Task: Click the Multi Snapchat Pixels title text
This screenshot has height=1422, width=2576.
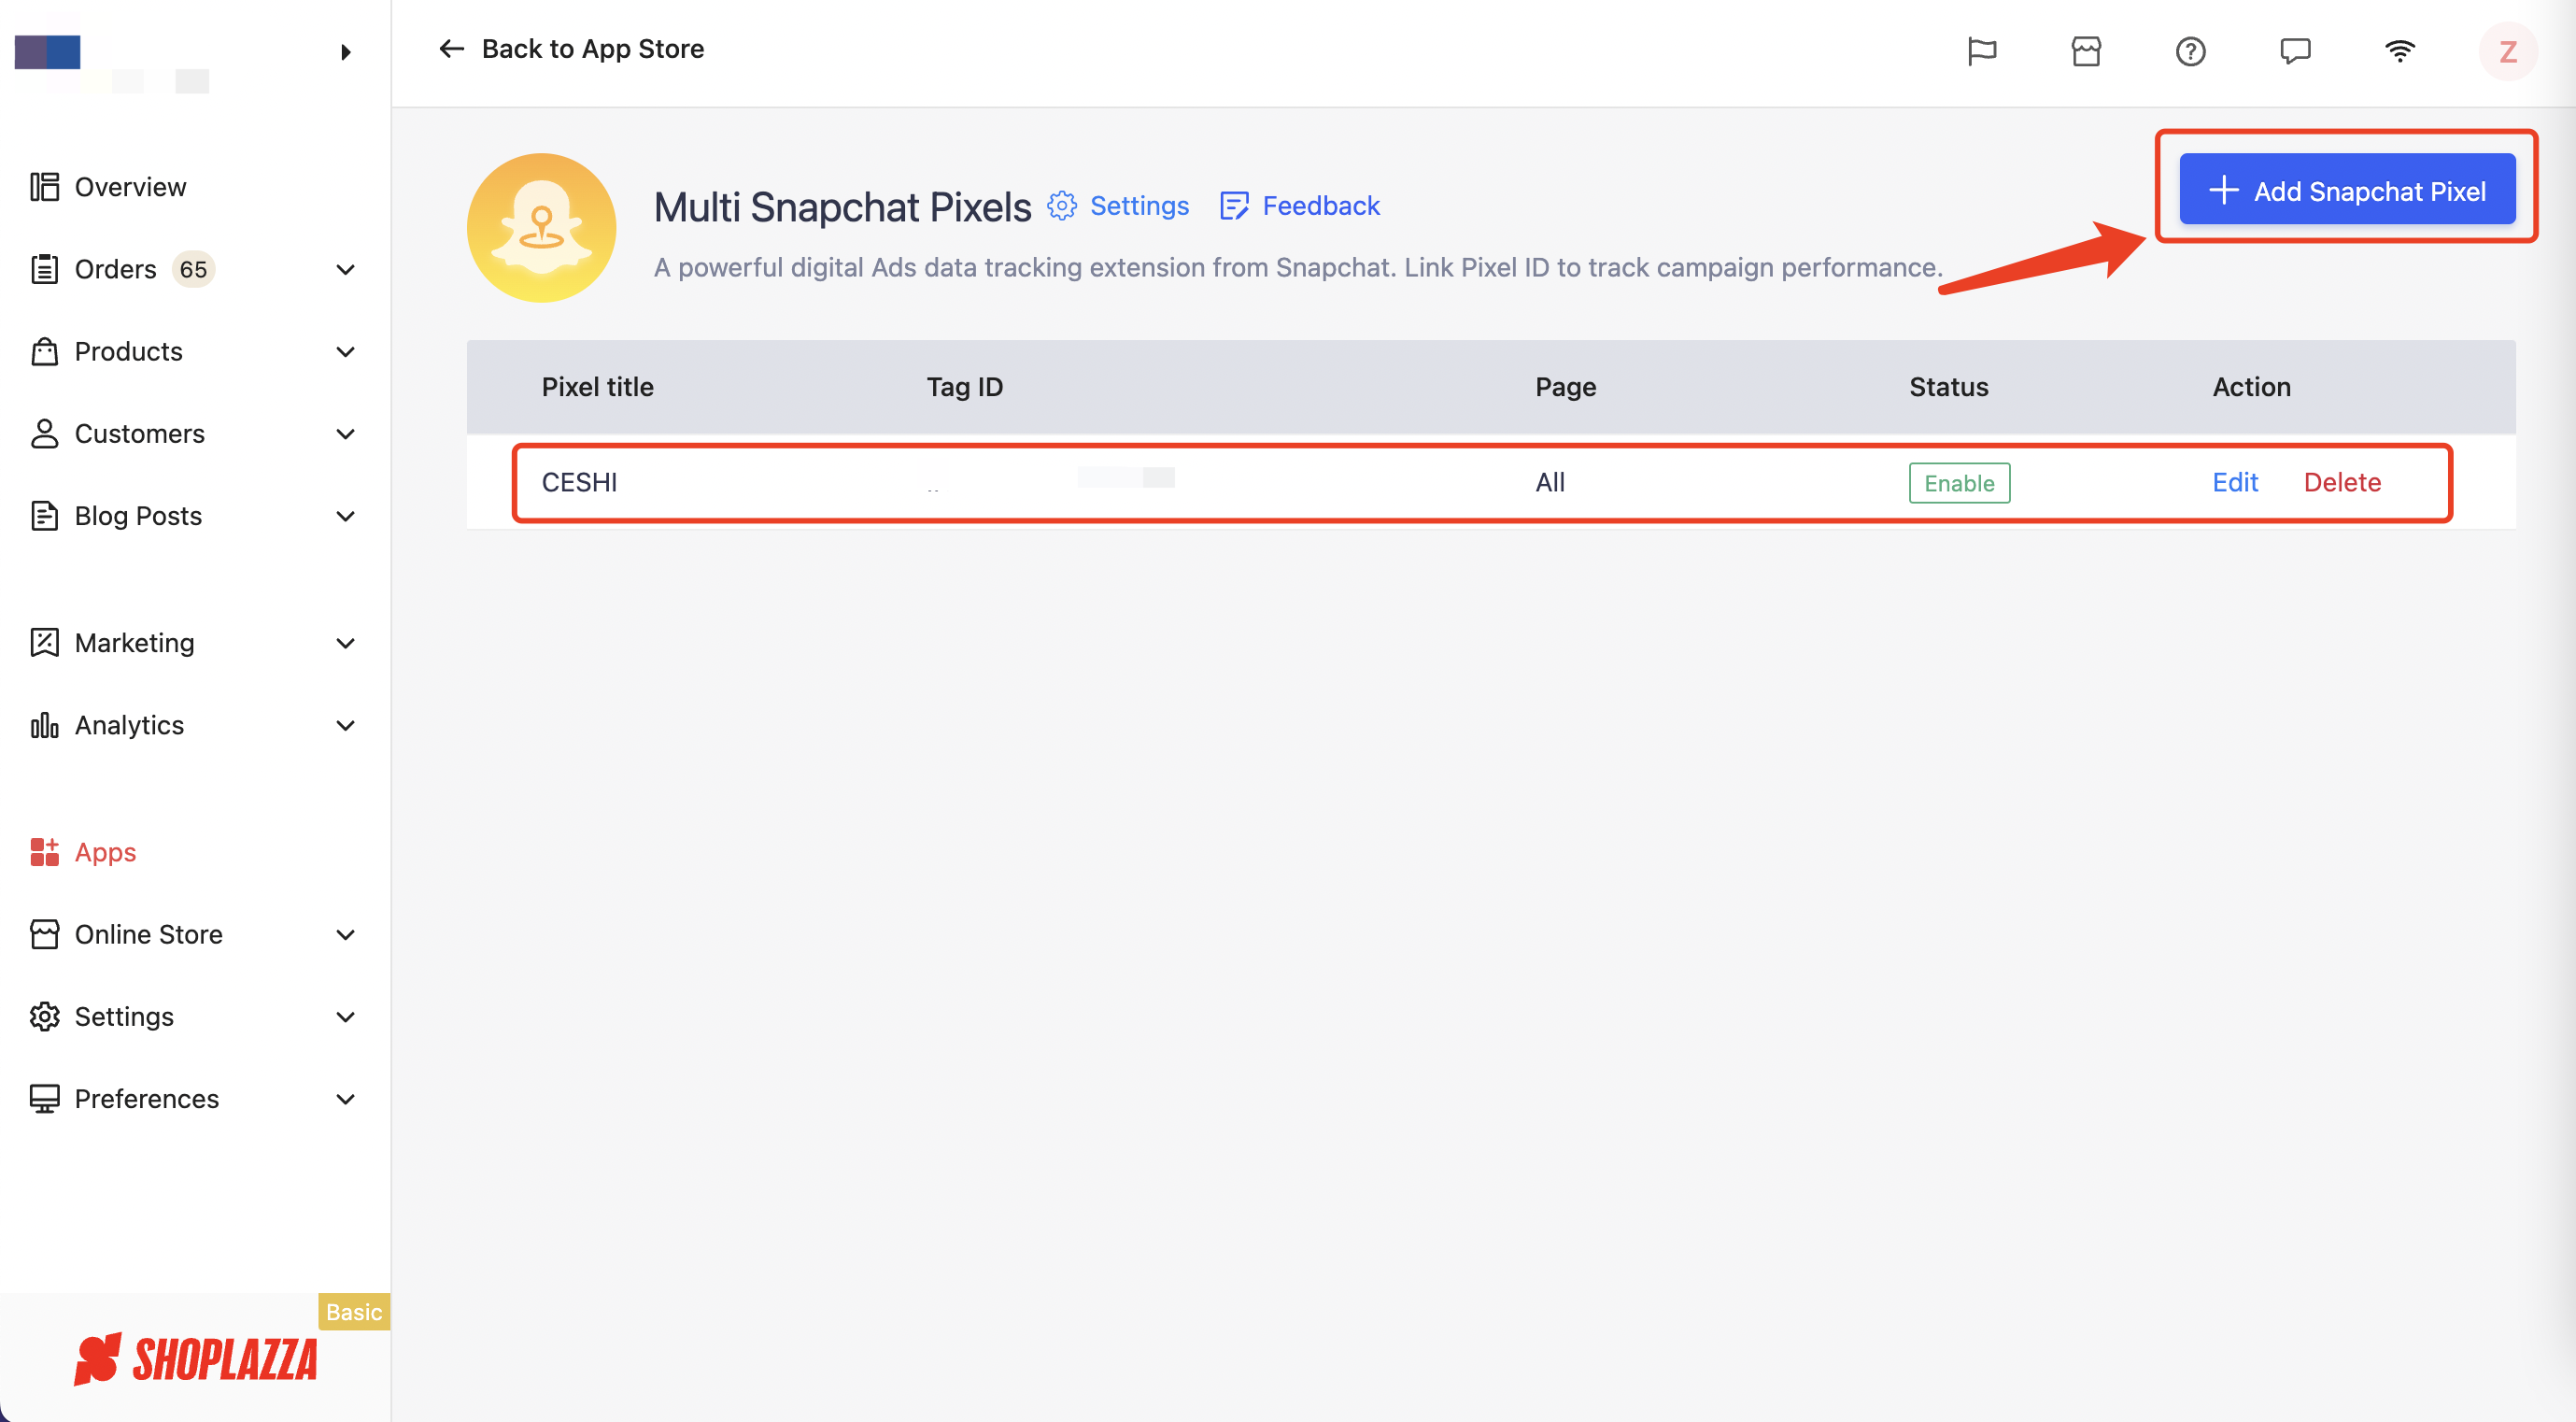Action: tap(842, 207)
